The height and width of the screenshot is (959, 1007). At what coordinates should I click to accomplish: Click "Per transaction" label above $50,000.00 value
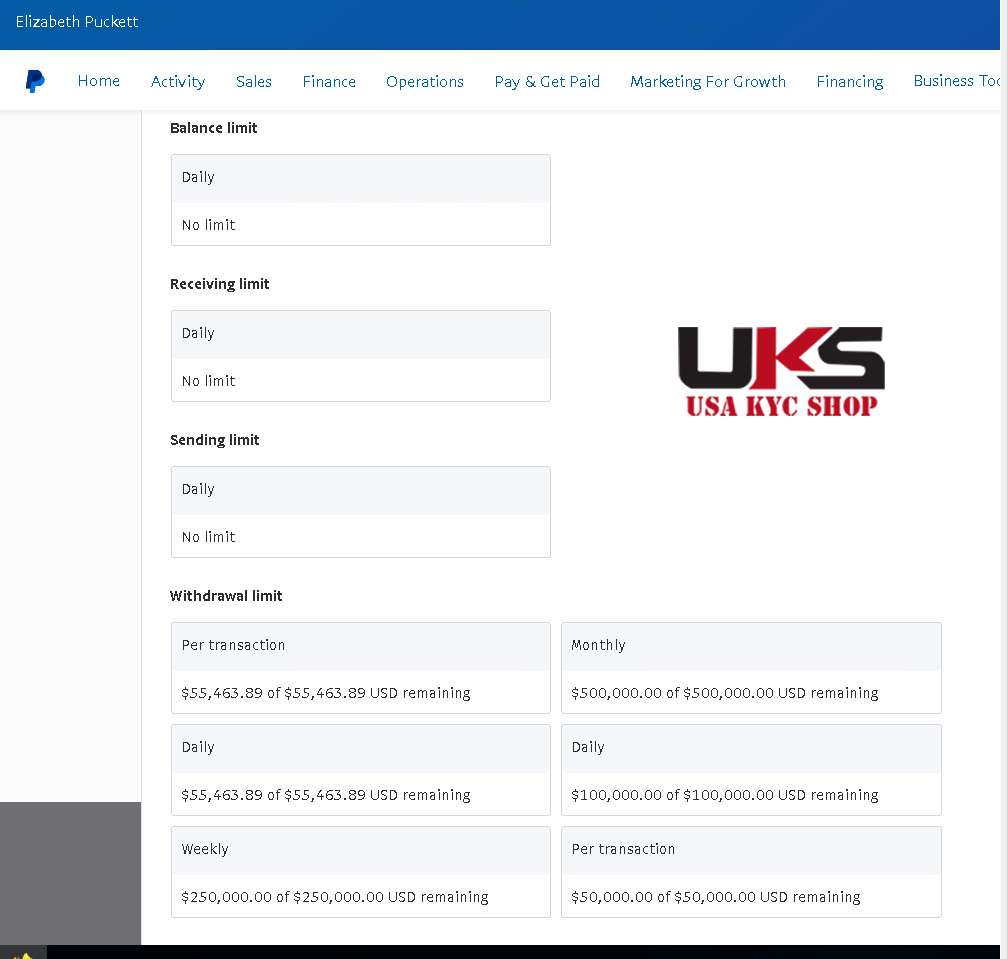(624, 849)
